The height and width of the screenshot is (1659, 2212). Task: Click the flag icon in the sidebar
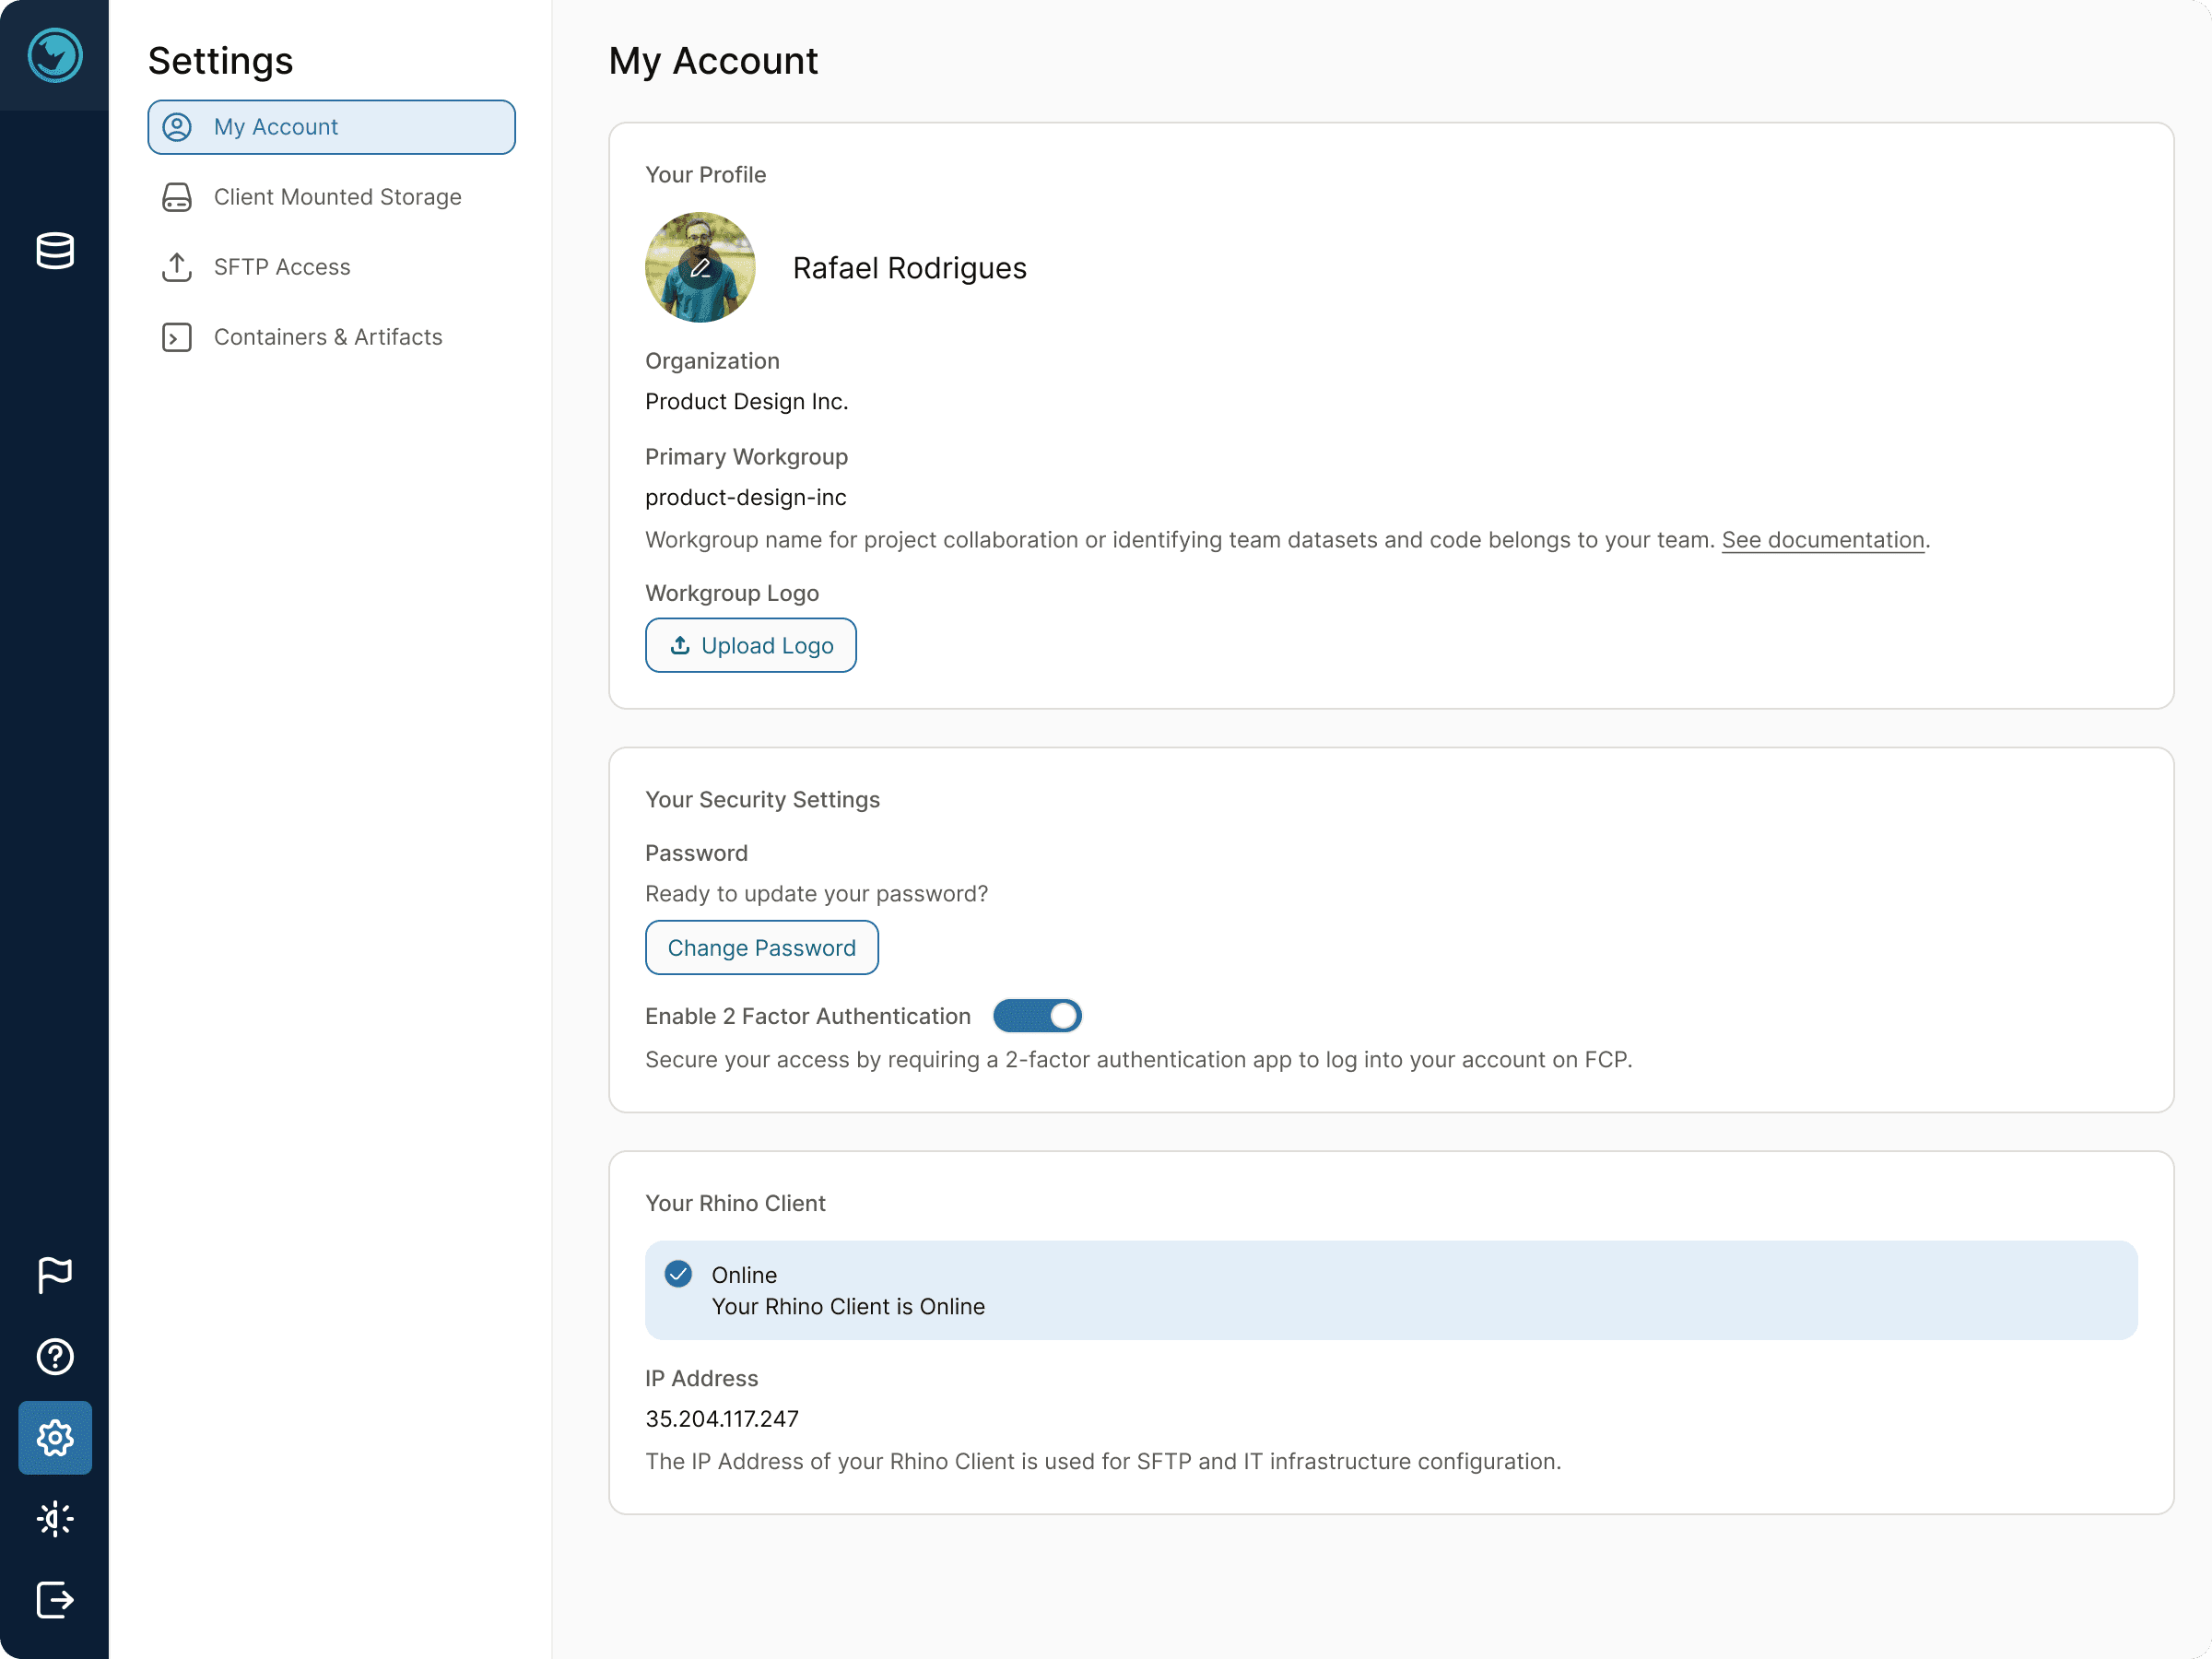coord(55,1275)
